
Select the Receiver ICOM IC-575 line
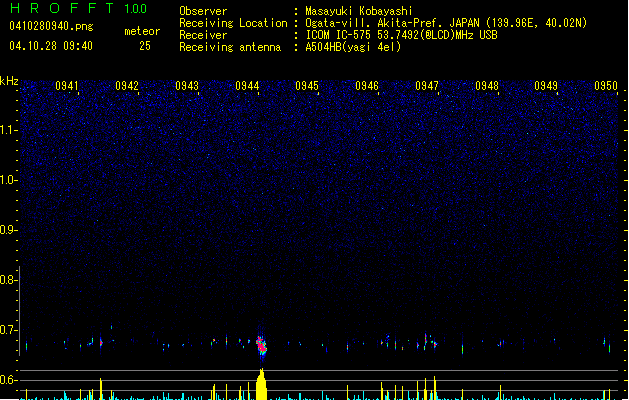click(x=401, y=35)
